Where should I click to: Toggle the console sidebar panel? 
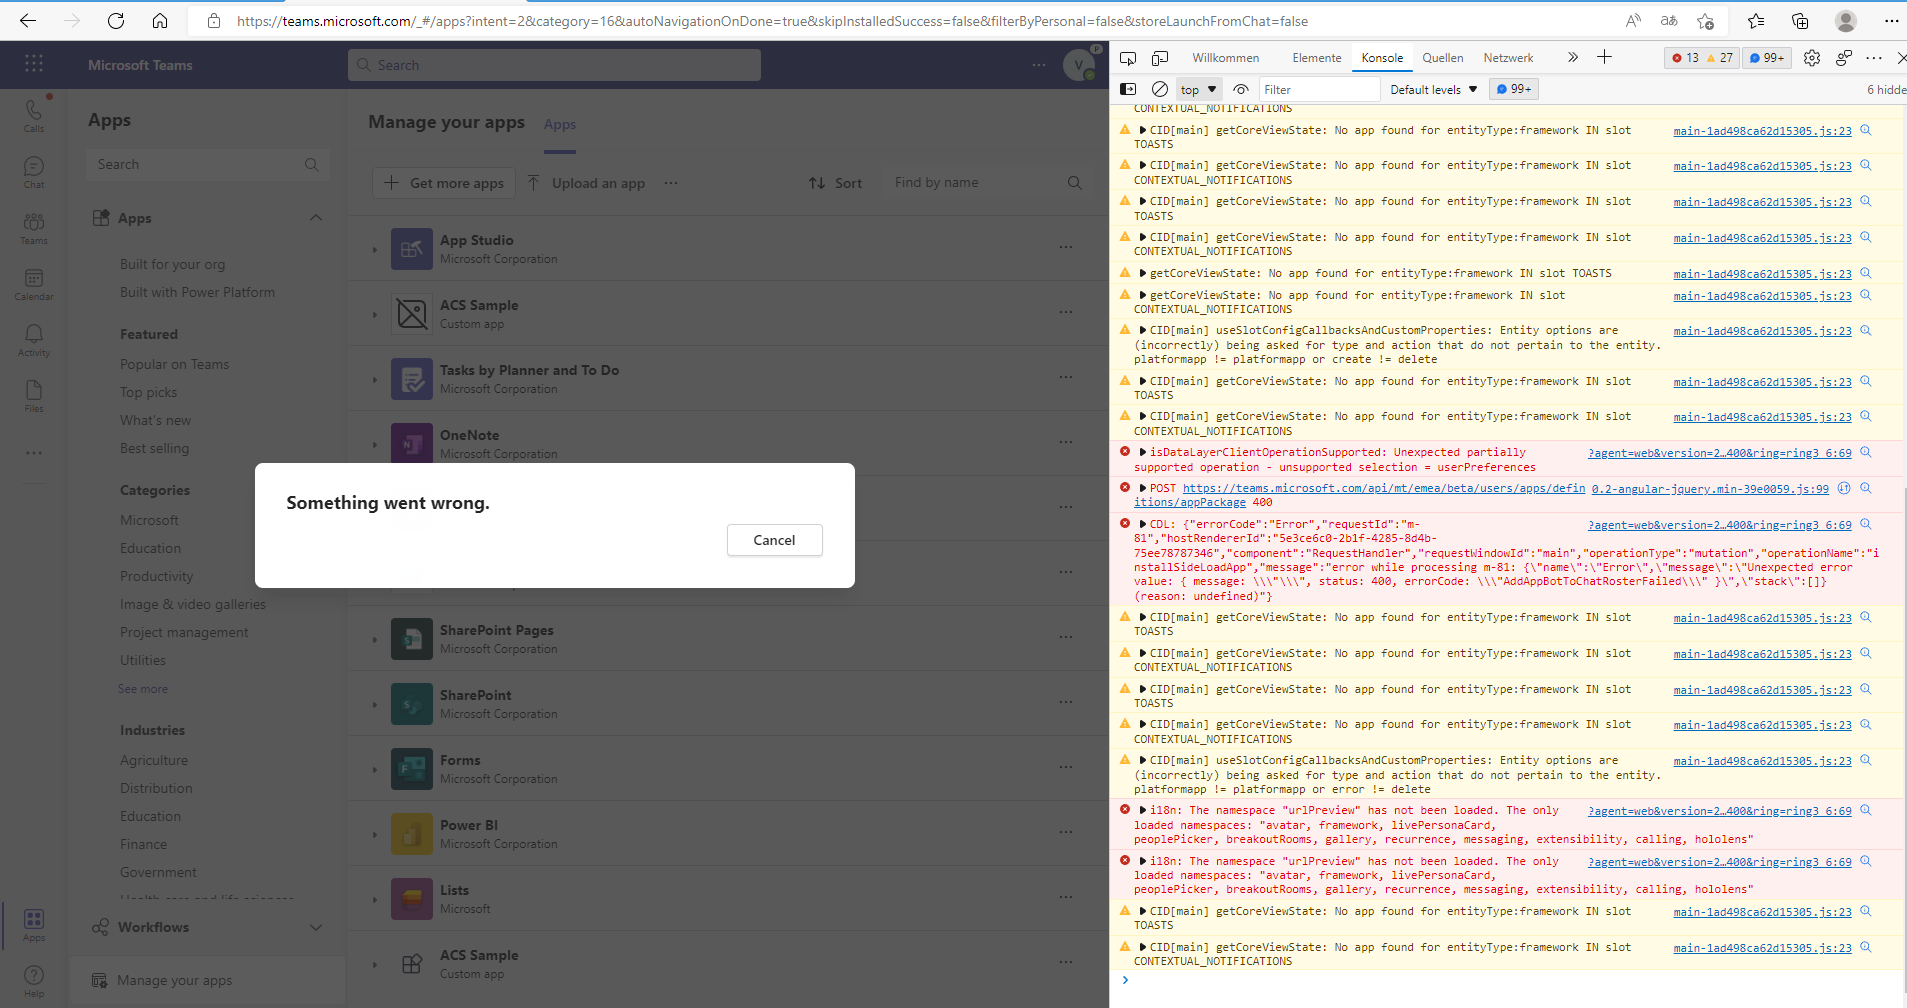[1129, 89]
